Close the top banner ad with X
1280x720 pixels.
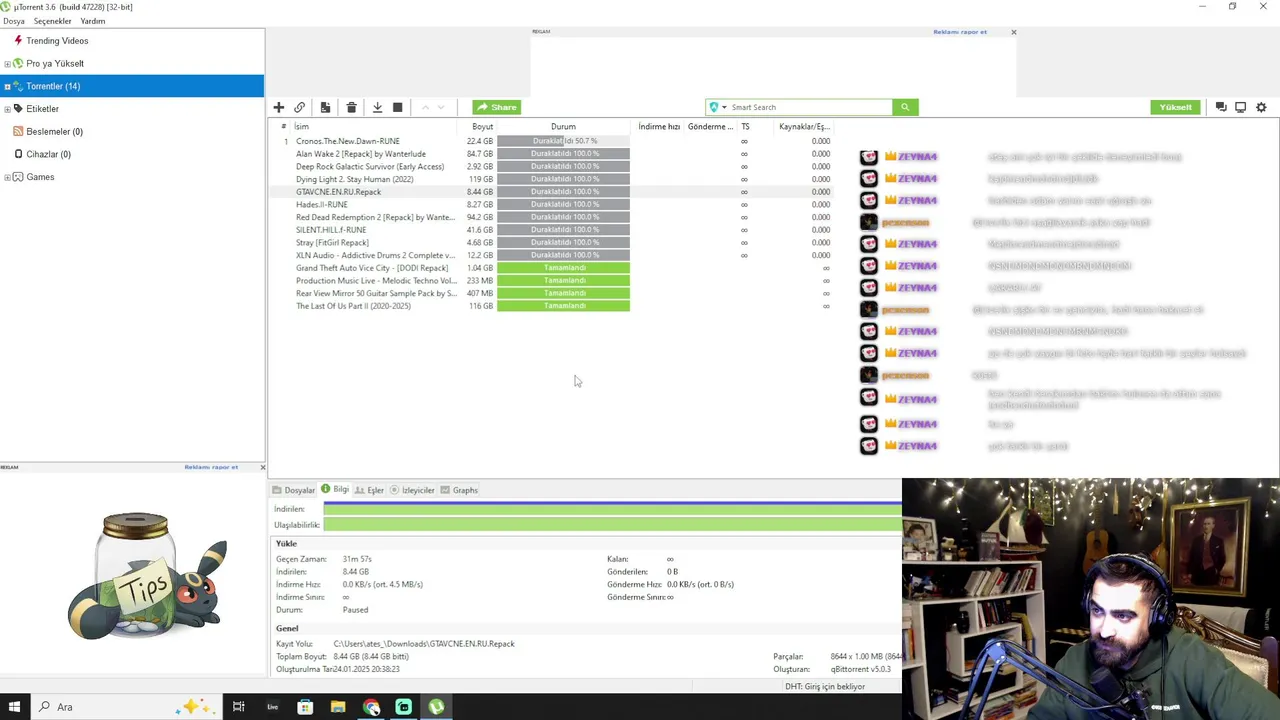pyautogui.click(x=1013, y=32)
